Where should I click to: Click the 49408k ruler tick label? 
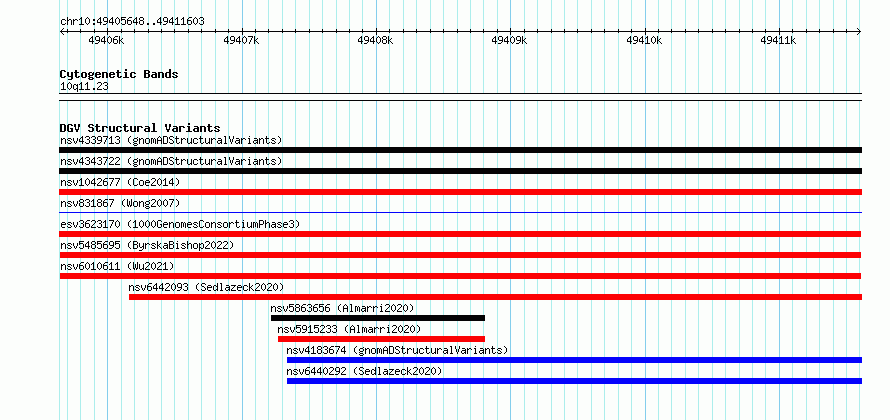point(376,40)
